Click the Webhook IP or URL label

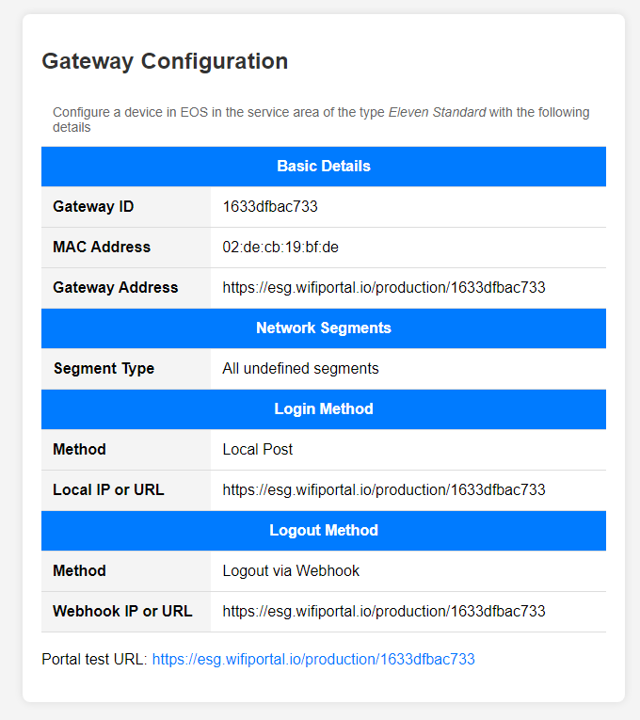click(123, 611)
